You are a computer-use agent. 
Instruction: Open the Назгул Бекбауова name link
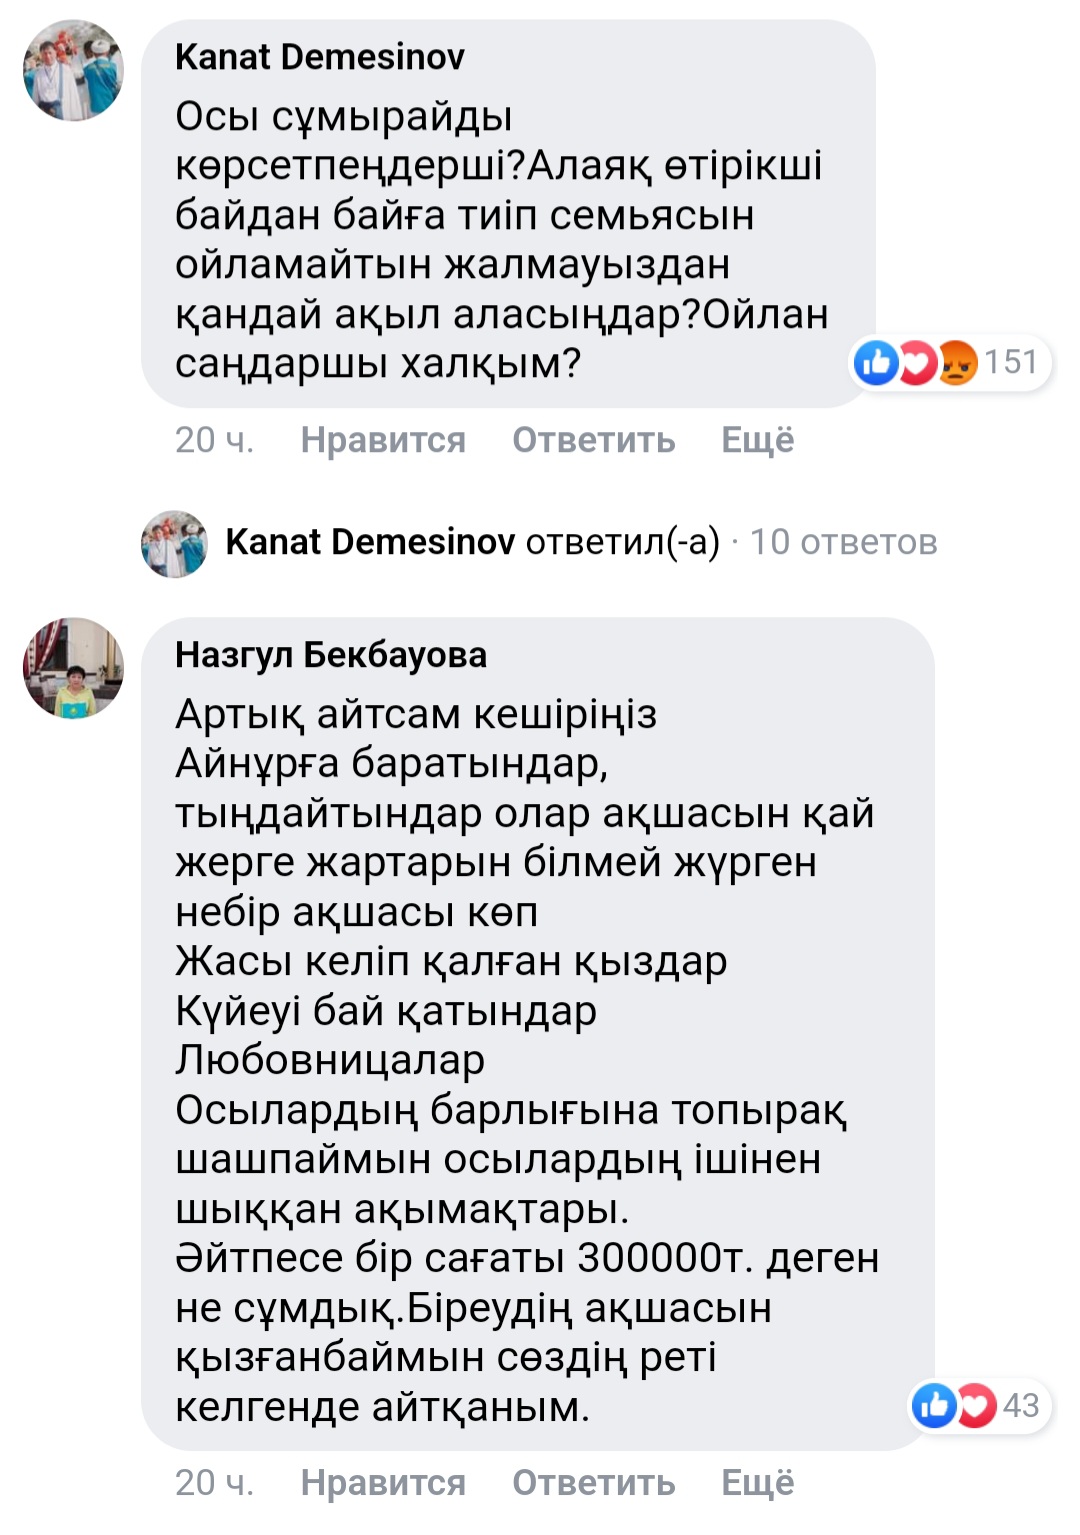(330, 655)
